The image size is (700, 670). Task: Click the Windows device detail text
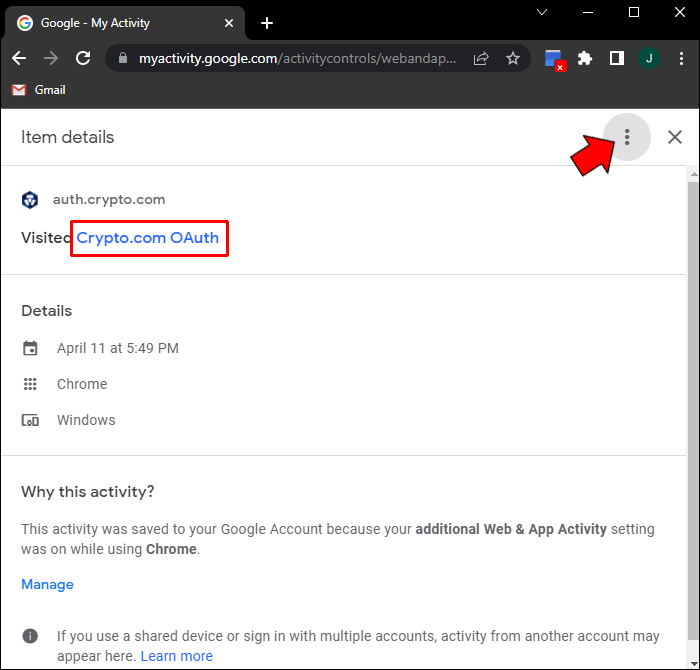[86, 420]
